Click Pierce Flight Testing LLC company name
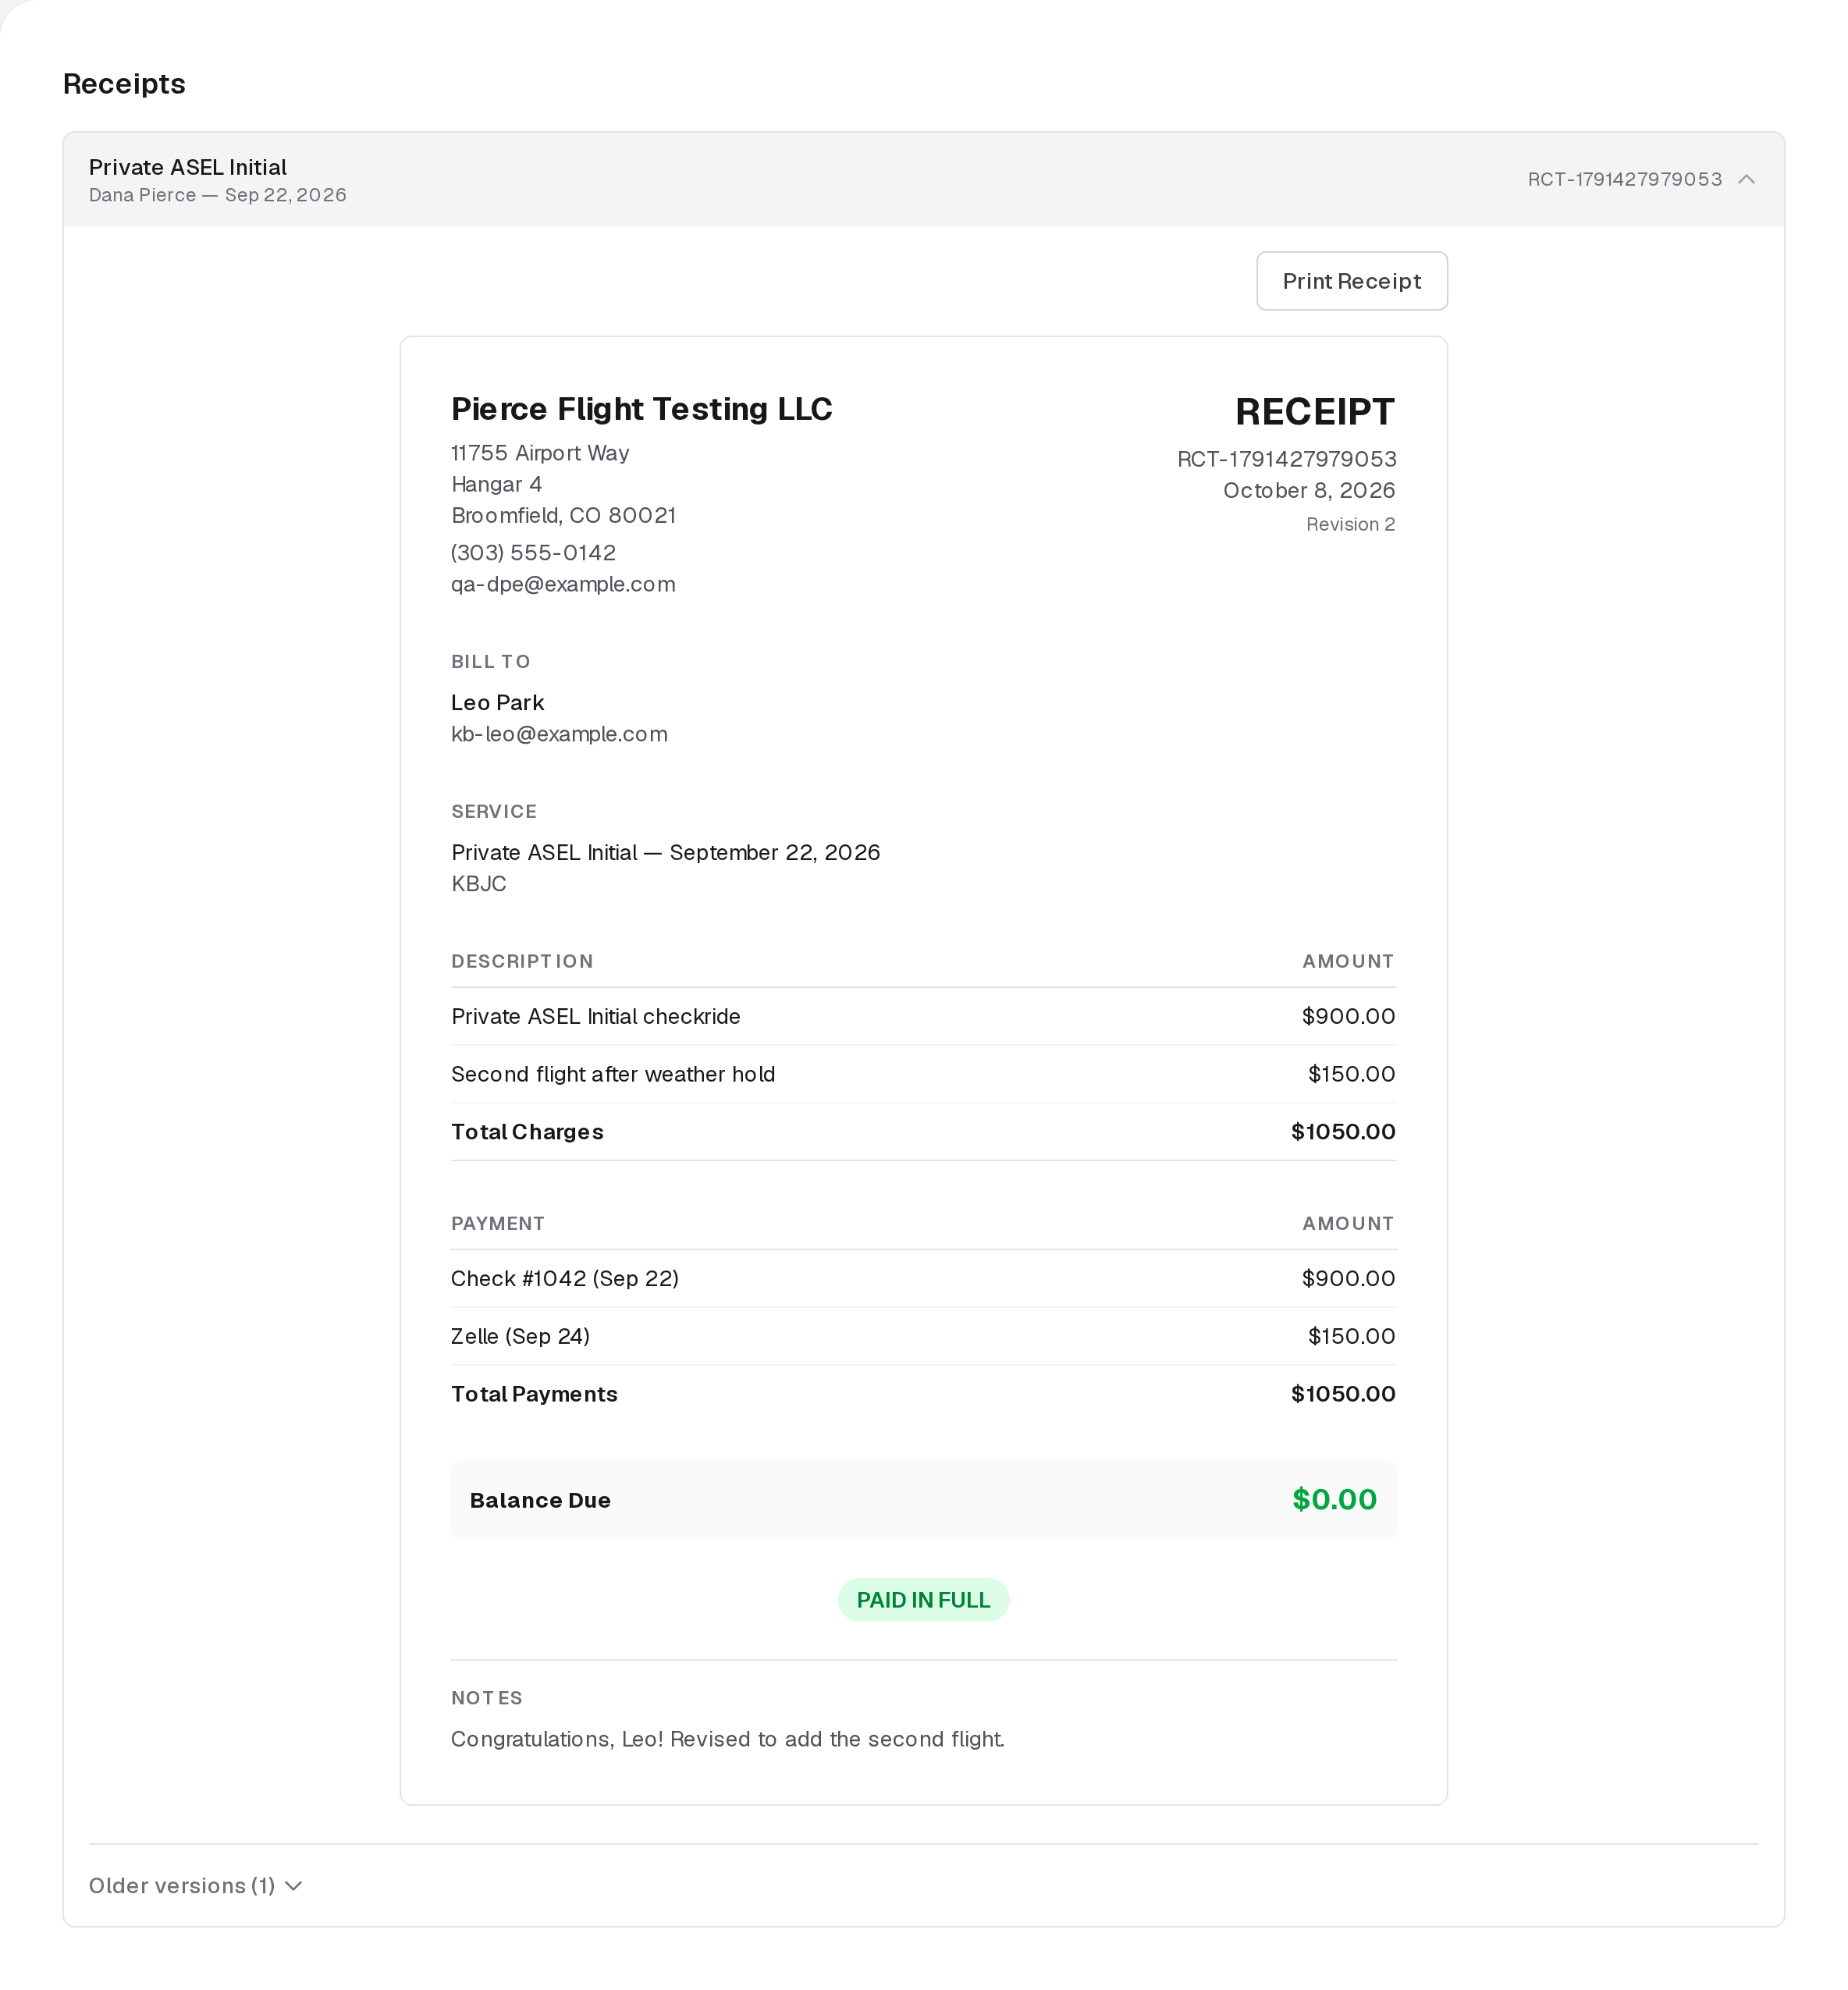1848x1990 pixels. point(641,408)
